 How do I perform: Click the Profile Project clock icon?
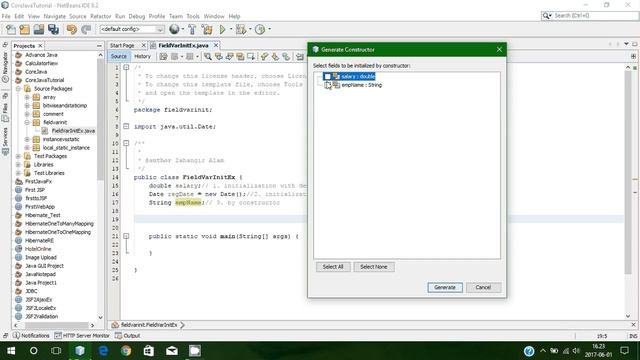(x=260, y=29)
